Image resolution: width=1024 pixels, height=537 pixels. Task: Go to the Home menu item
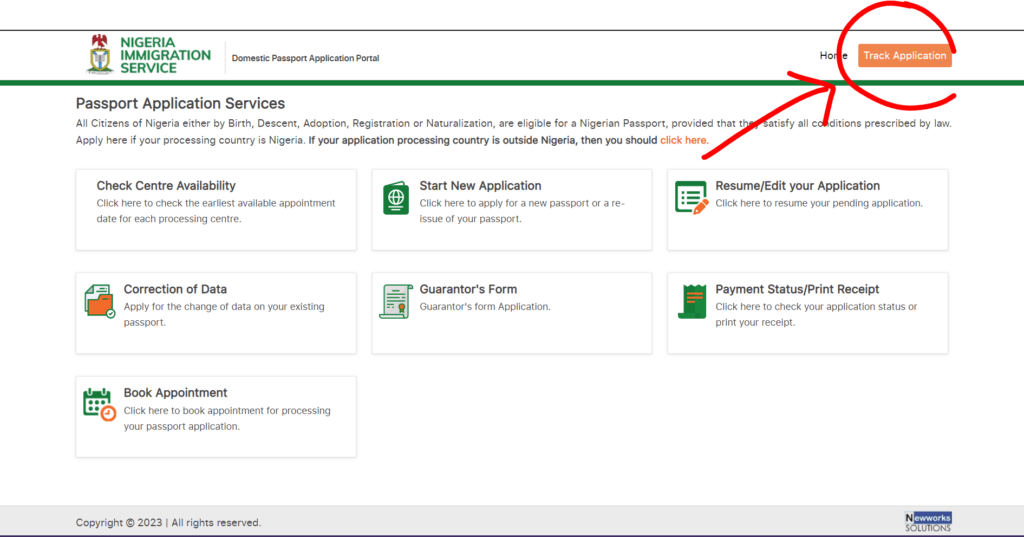pyautogui.click(x=833, y=56)
